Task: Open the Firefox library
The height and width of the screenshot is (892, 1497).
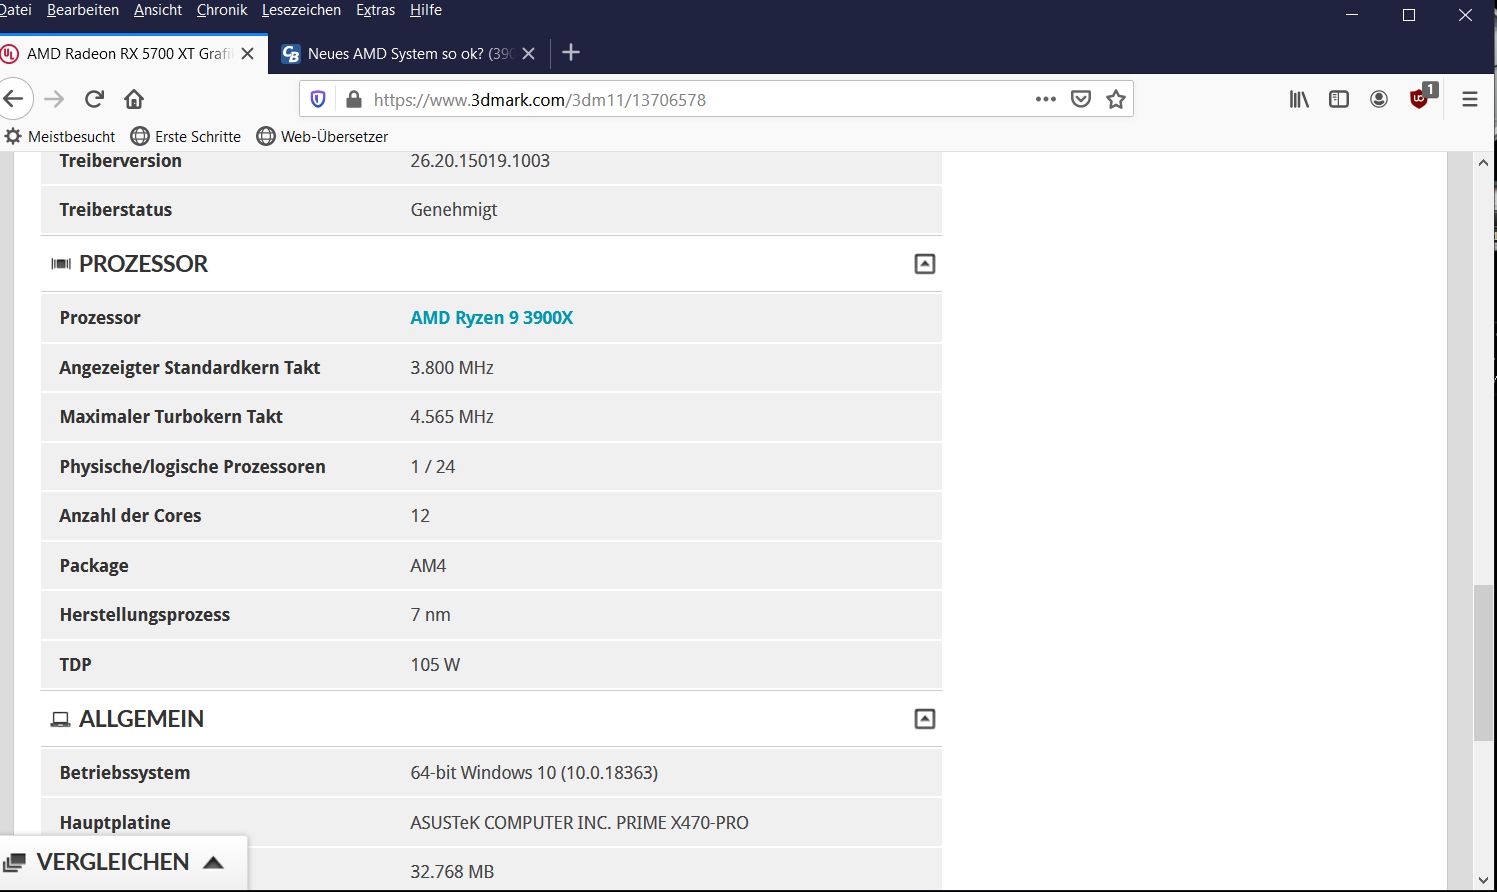Action: click(x=1299, y=99)
